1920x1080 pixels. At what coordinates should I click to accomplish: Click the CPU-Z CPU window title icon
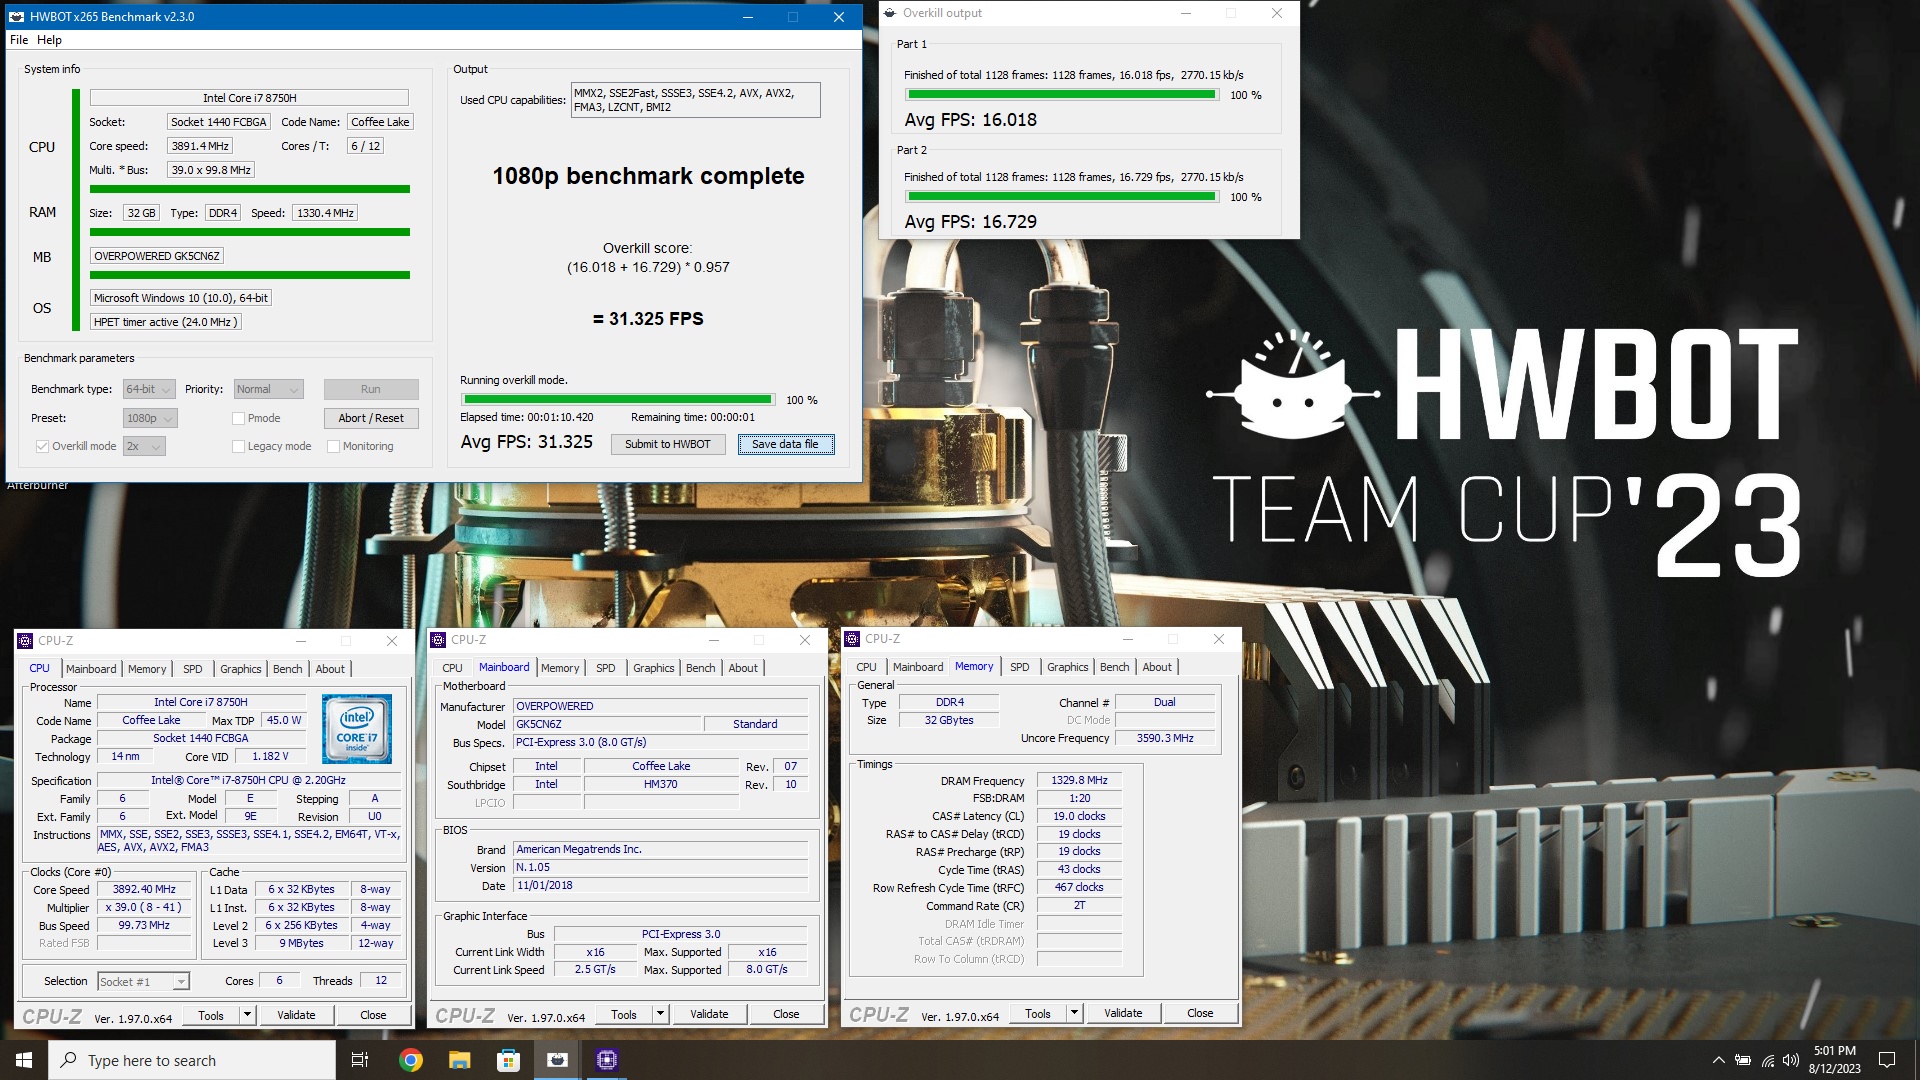[26, 641]
